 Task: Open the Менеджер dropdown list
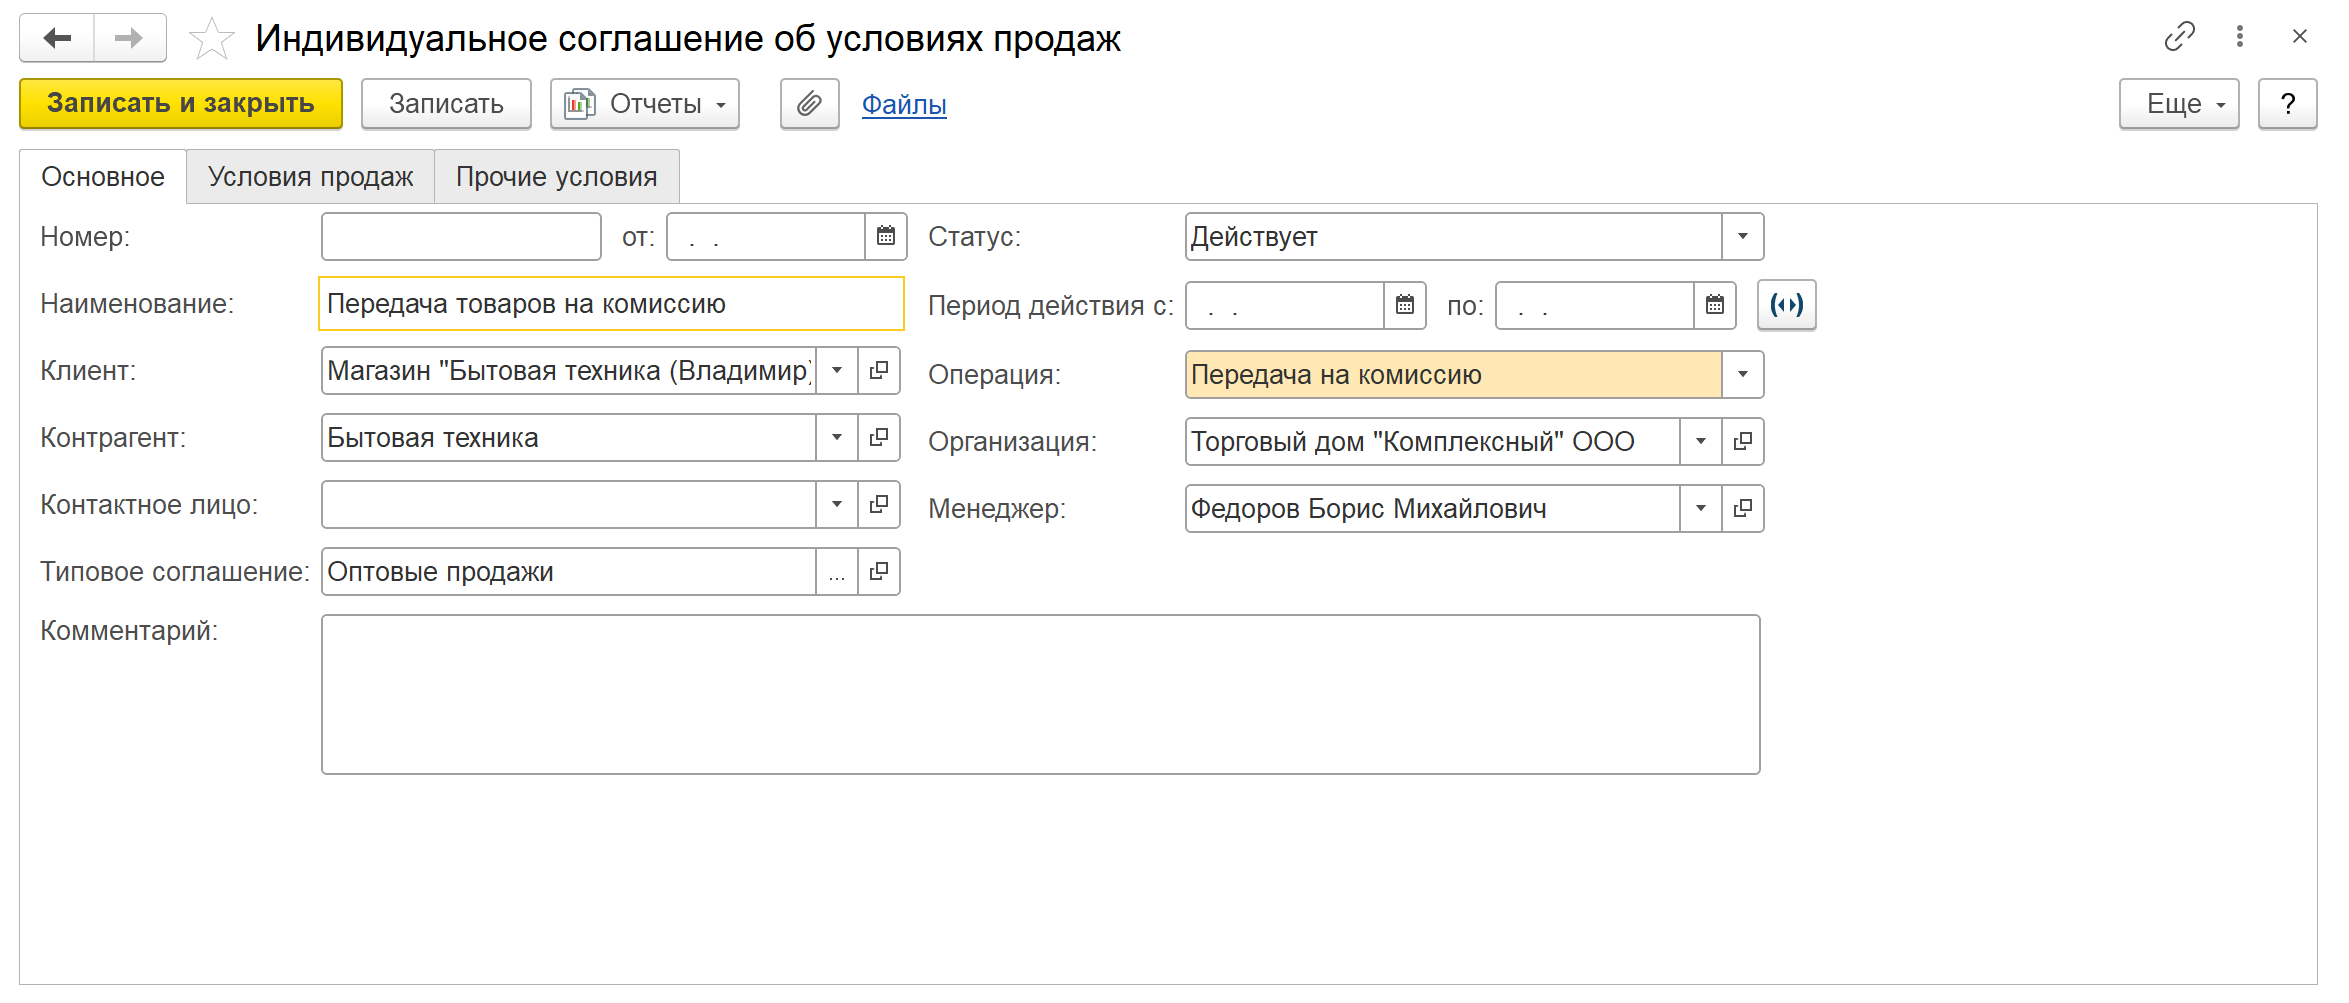[1700, 509]
